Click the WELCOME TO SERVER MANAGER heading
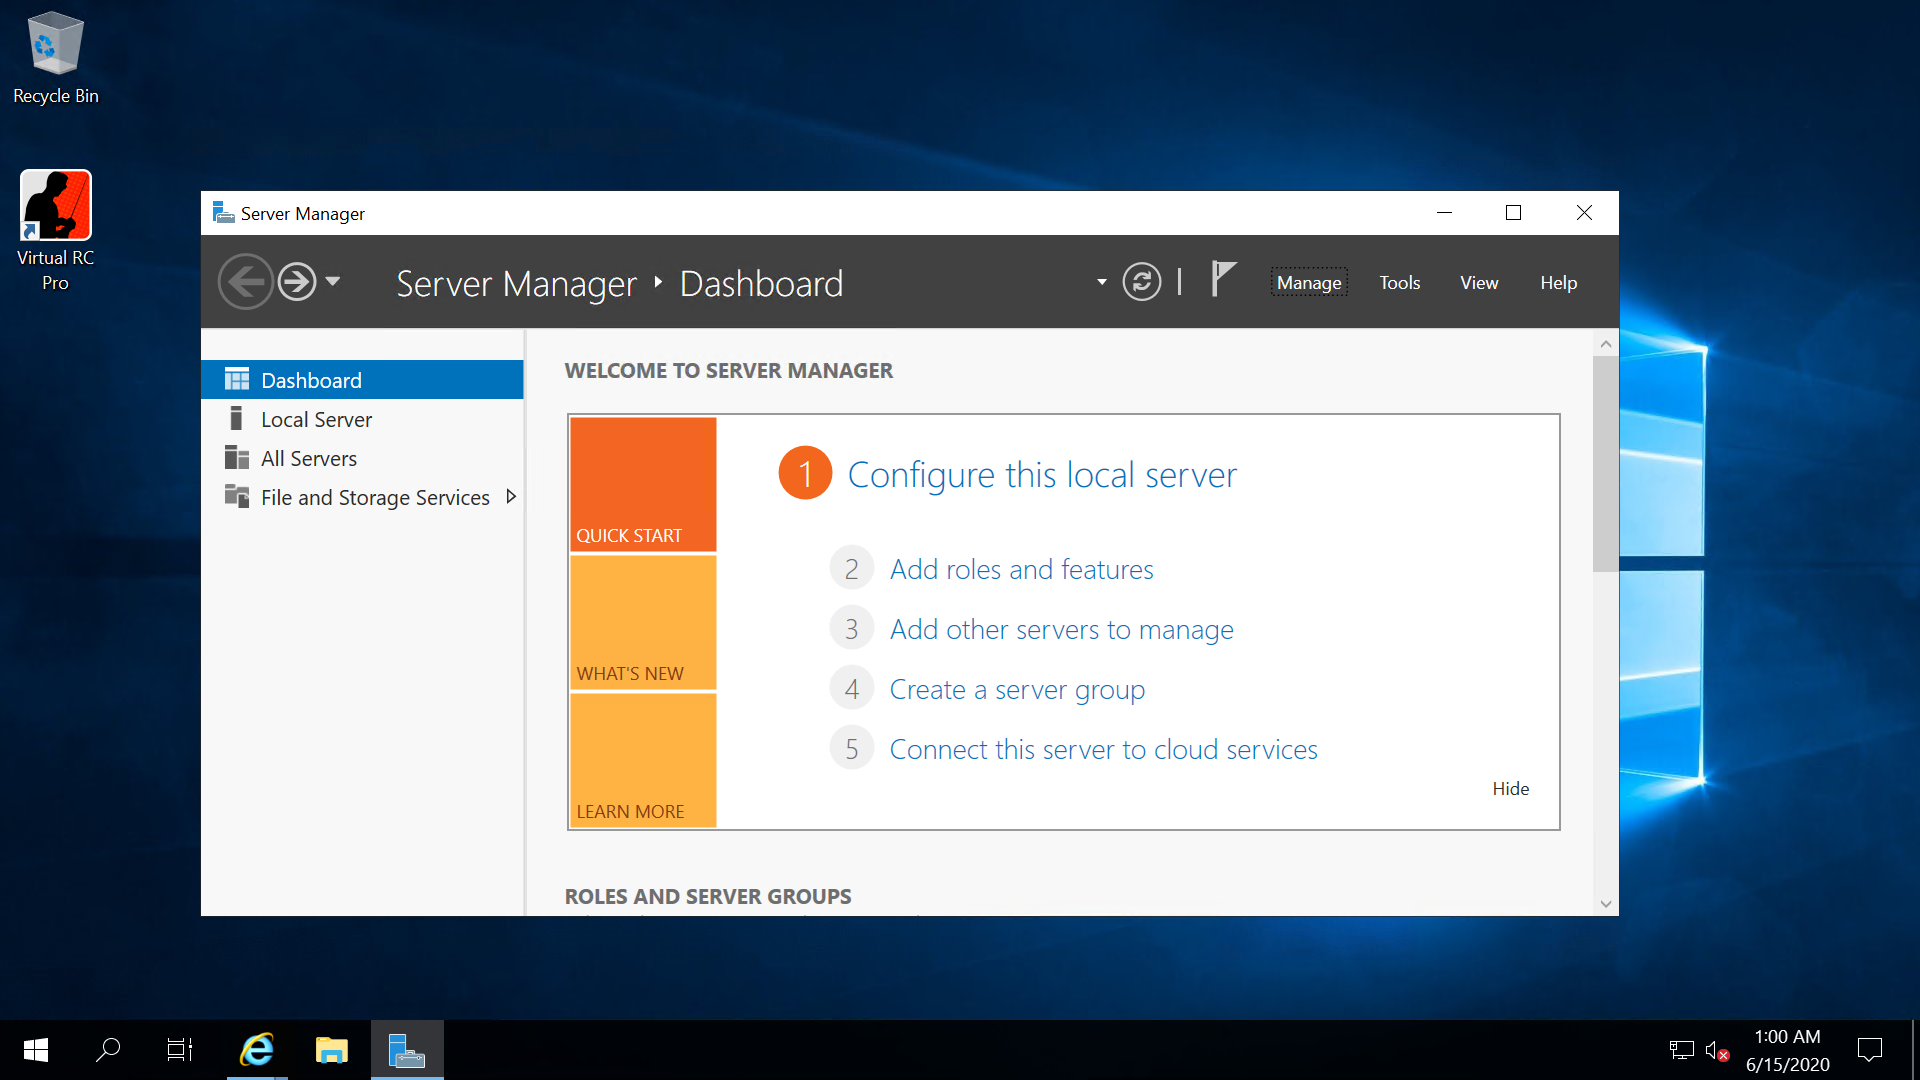The height and width of the screenshot is (1080, 1920). 728,371
